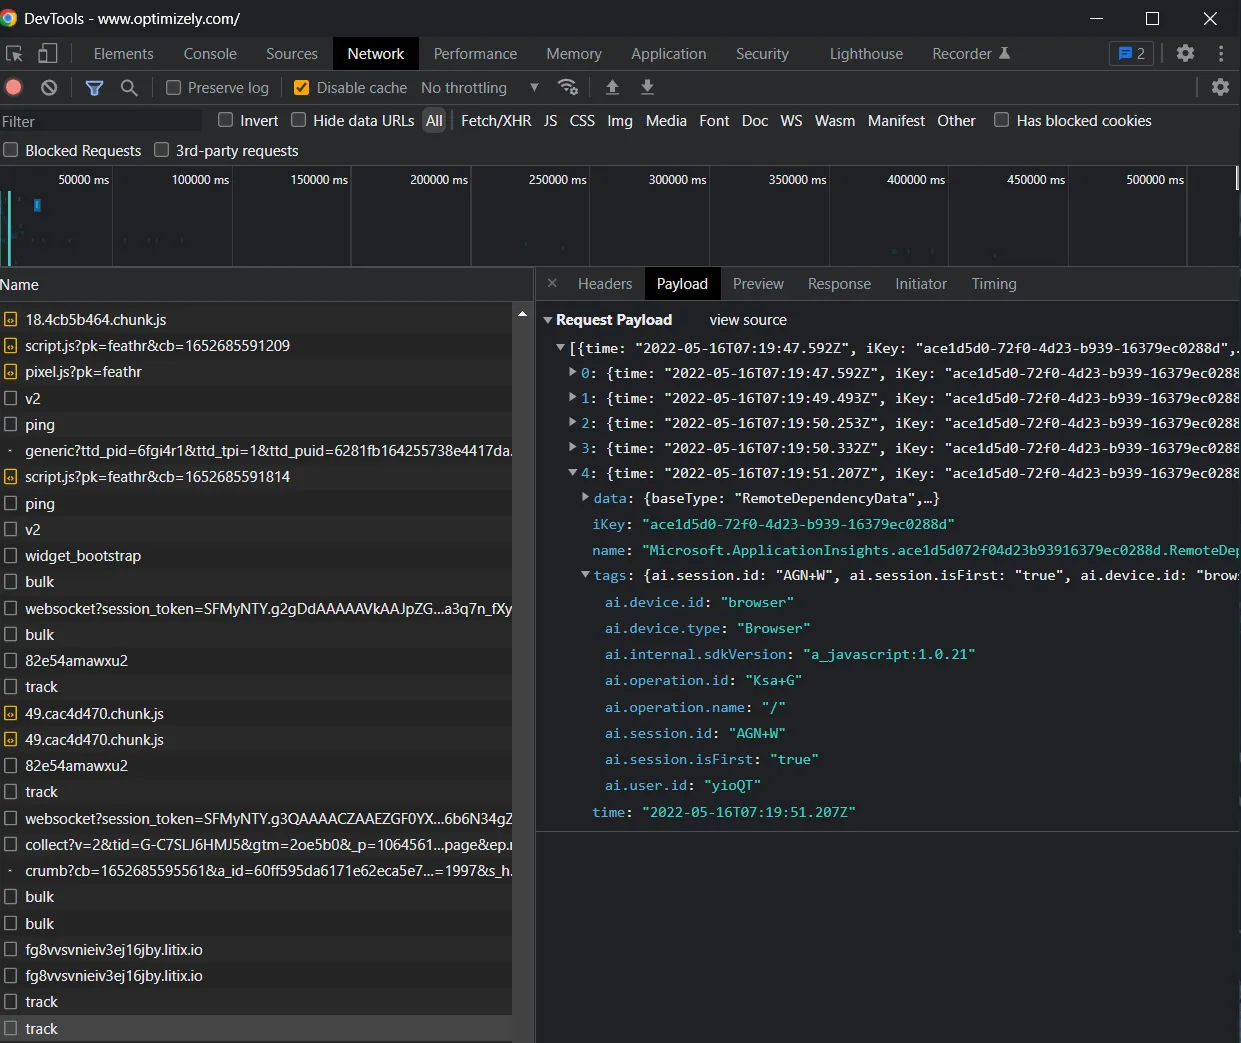This screenshot has width=1241, height=1043.
Task: Filter requests by WS type
Action: [791, 120]
